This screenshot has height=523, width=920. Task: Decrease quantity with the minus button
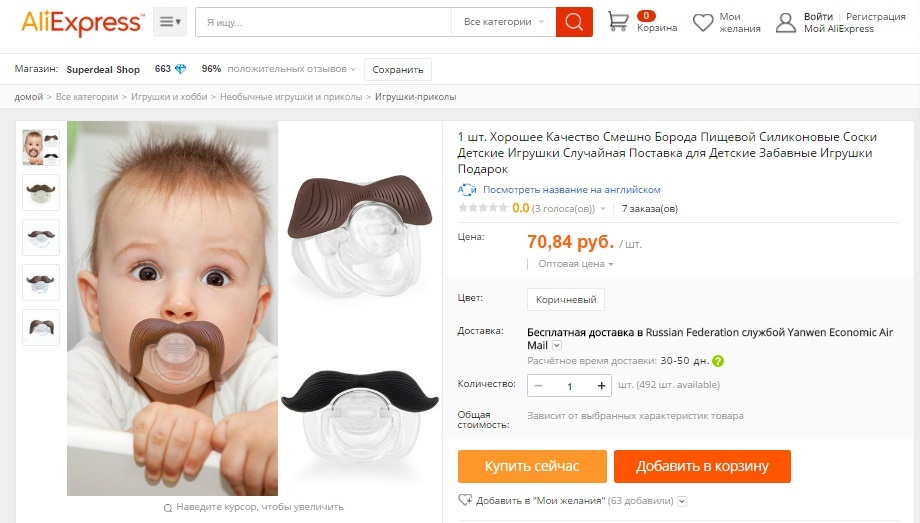[x=539, y=385]
